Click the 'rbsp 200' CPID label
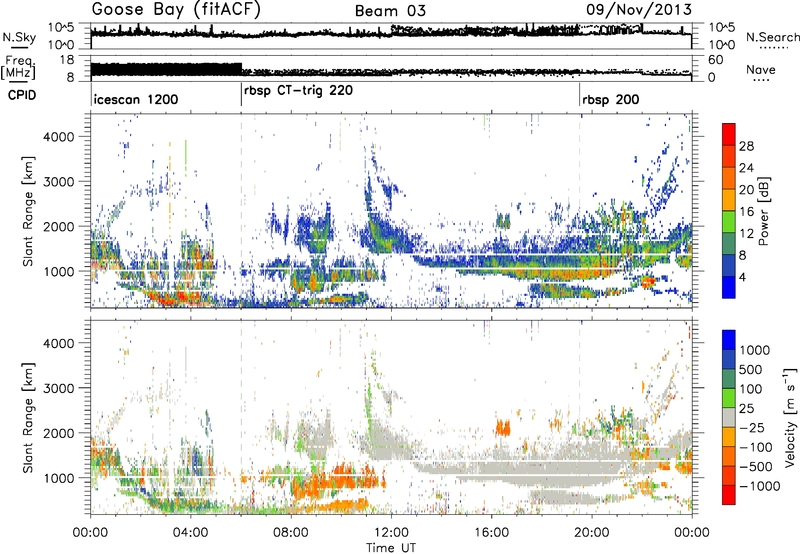 [x=611, y=99]
